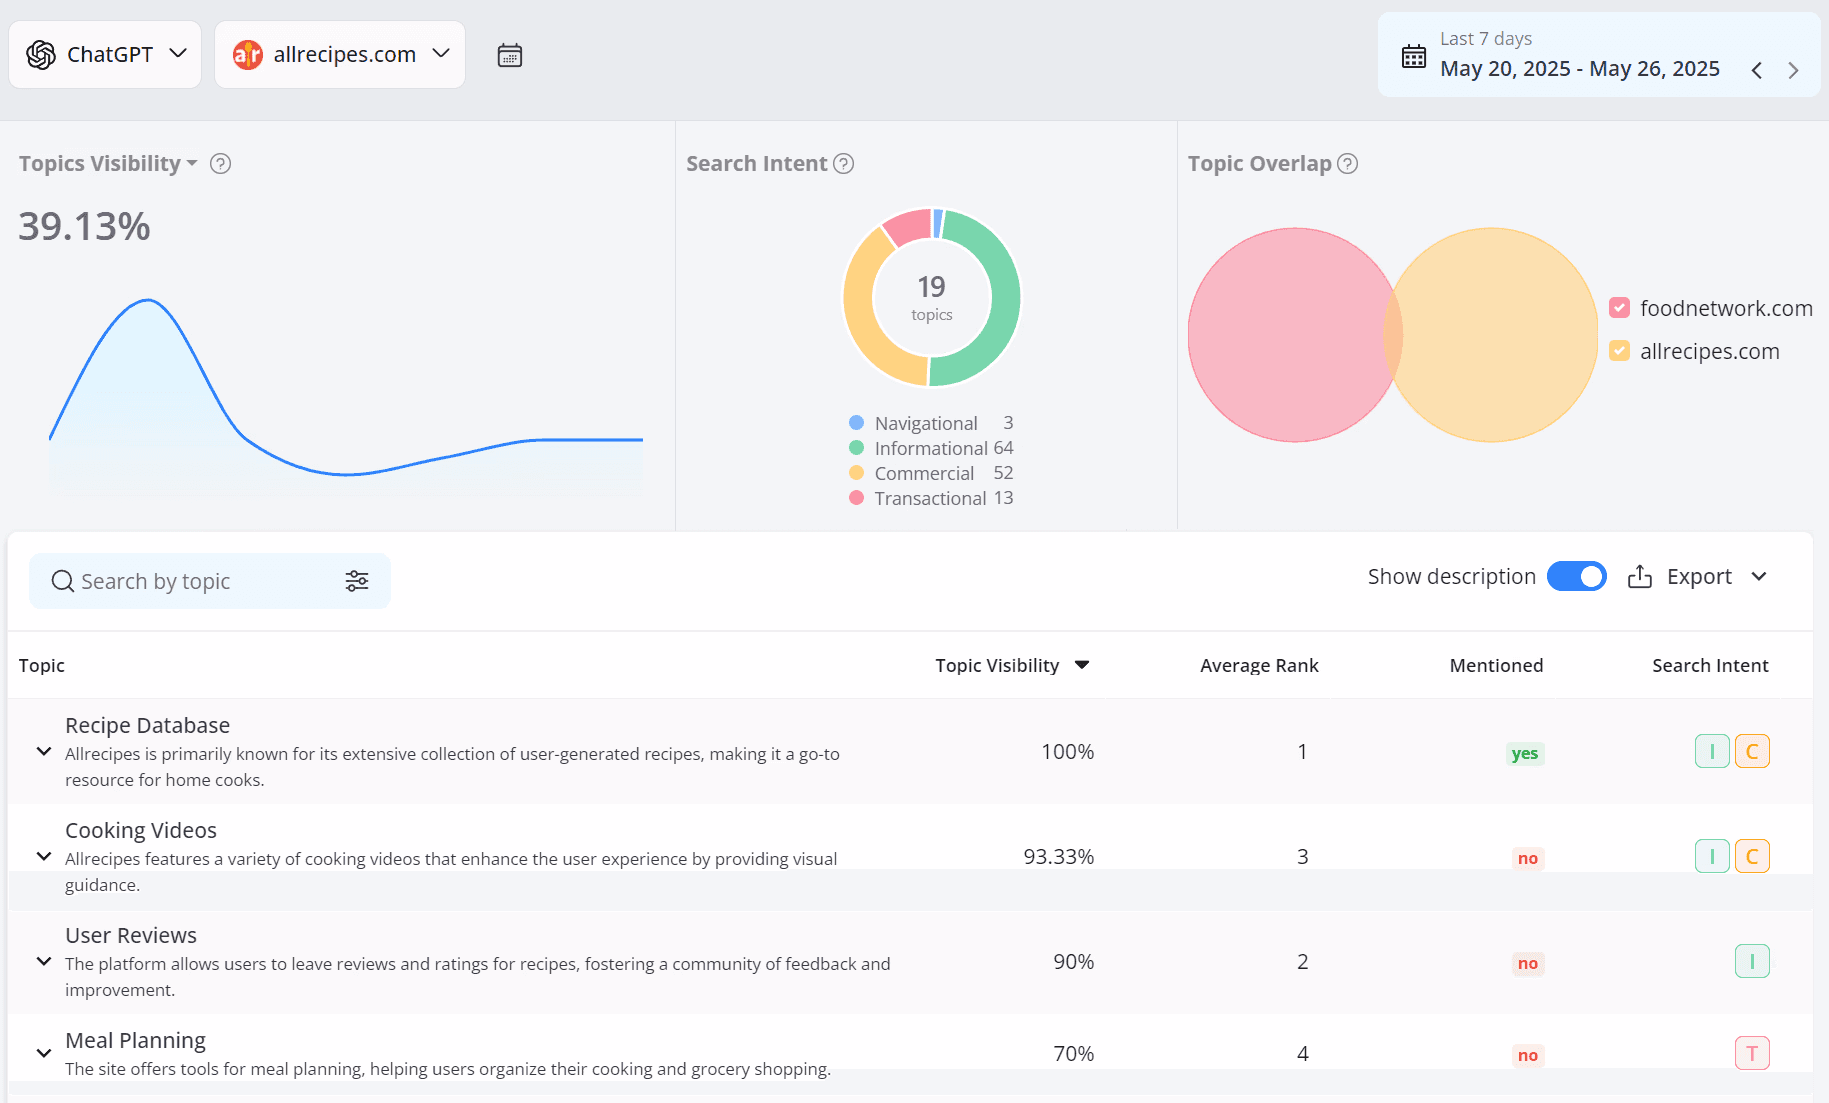Click the I intent badge in Recipe Database row

(x=1712, y=751)
